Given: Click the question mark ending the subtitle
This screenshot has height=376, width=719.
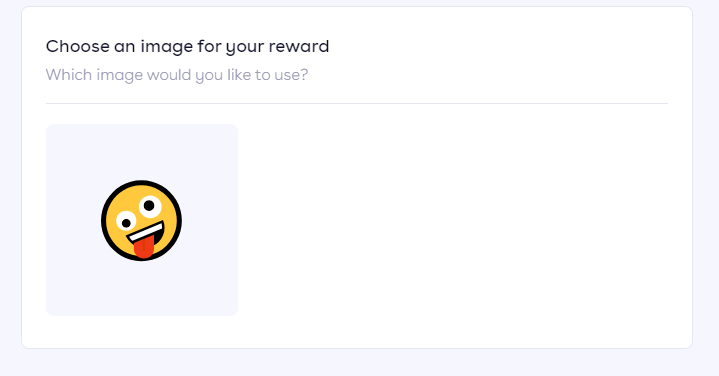Looking at the screenshot, I should pos(304,74).
